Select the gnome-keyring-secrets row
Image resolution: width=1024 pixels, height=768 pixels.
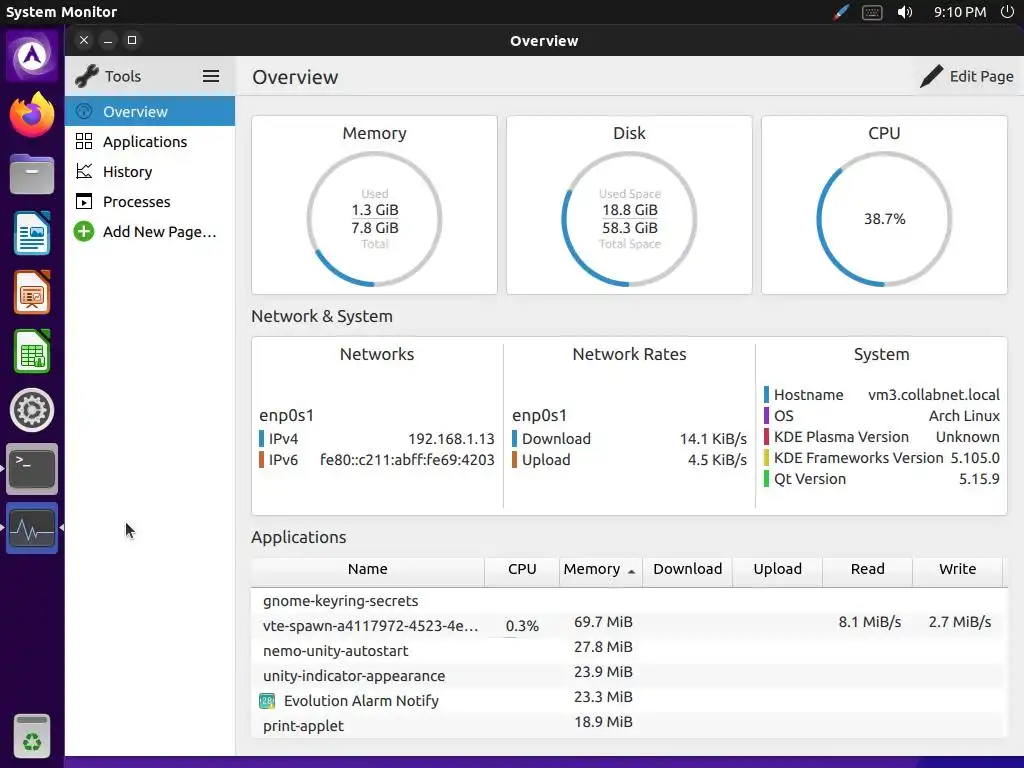pos(629,601)
